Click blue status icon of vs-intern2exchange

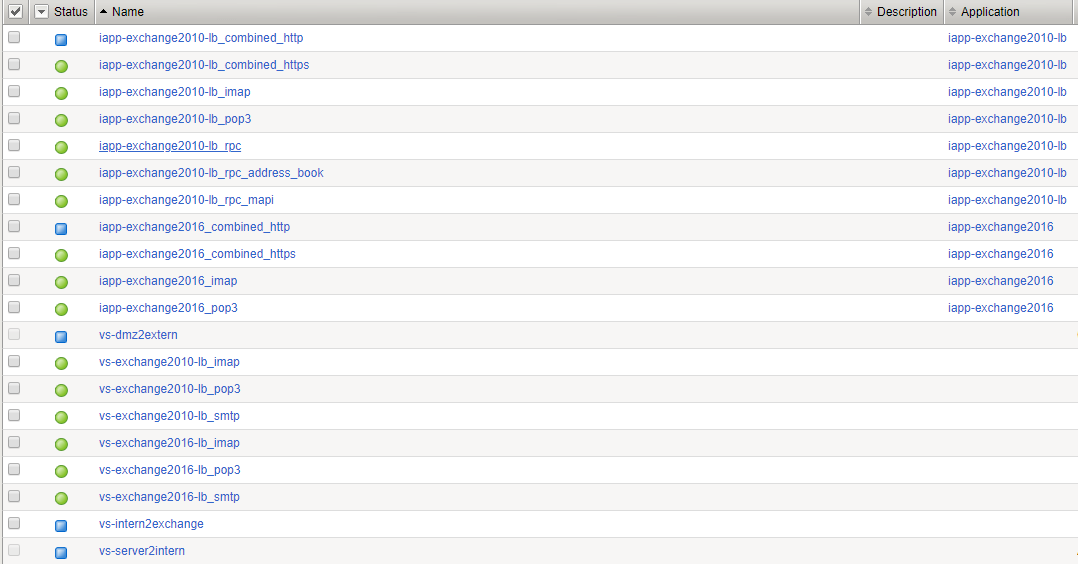[x=61, y=525]
